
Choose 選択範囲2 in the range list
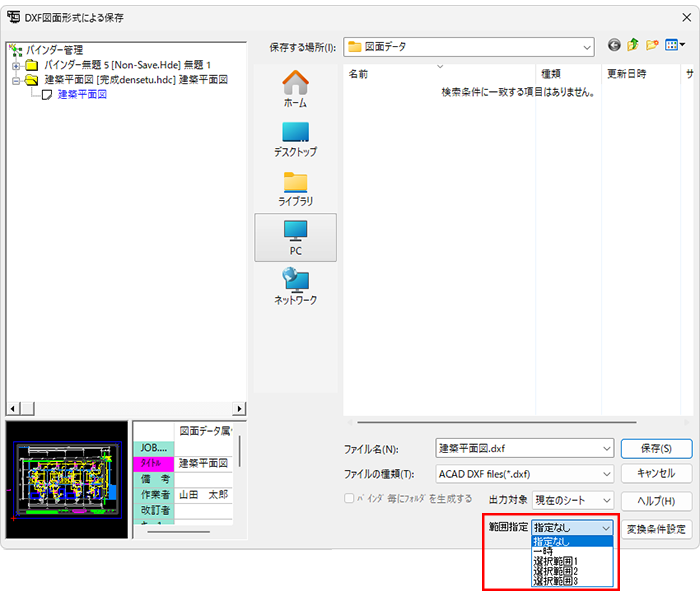[572, 571]
